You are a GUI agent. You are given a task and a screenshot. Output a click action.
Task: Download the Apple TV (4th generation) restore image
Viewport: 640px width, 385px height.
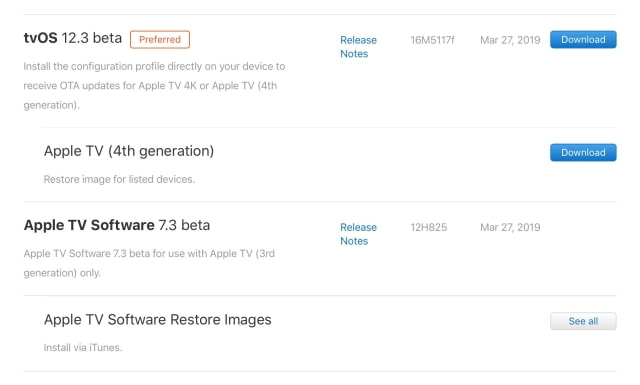(x=583, y=153)
